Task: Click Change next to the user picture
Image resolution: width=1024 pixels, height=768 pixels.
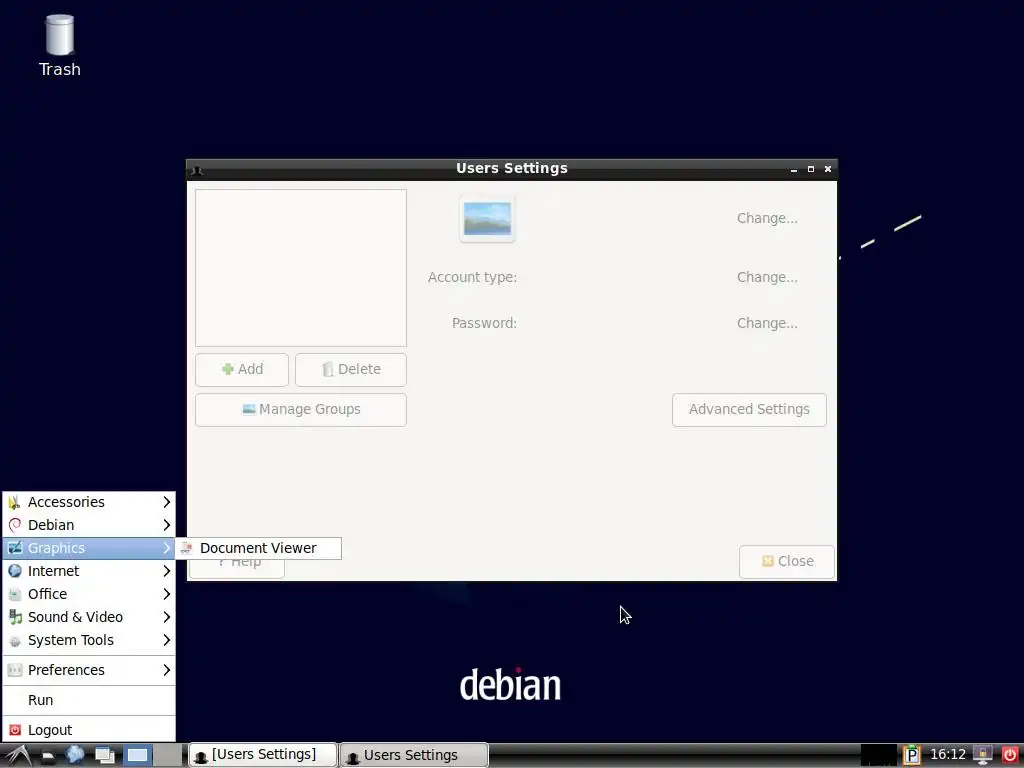Action: pyautogui.click(x=767, y=219)
